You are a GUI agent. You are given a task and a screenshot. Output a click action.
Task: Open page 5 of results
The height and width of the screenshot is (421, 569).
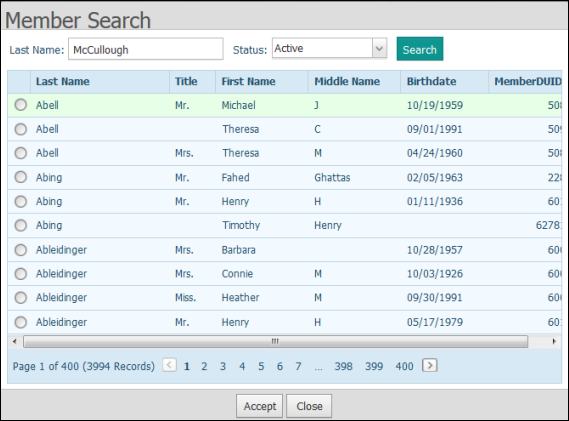pyautogui.click(x=261, y=367)
